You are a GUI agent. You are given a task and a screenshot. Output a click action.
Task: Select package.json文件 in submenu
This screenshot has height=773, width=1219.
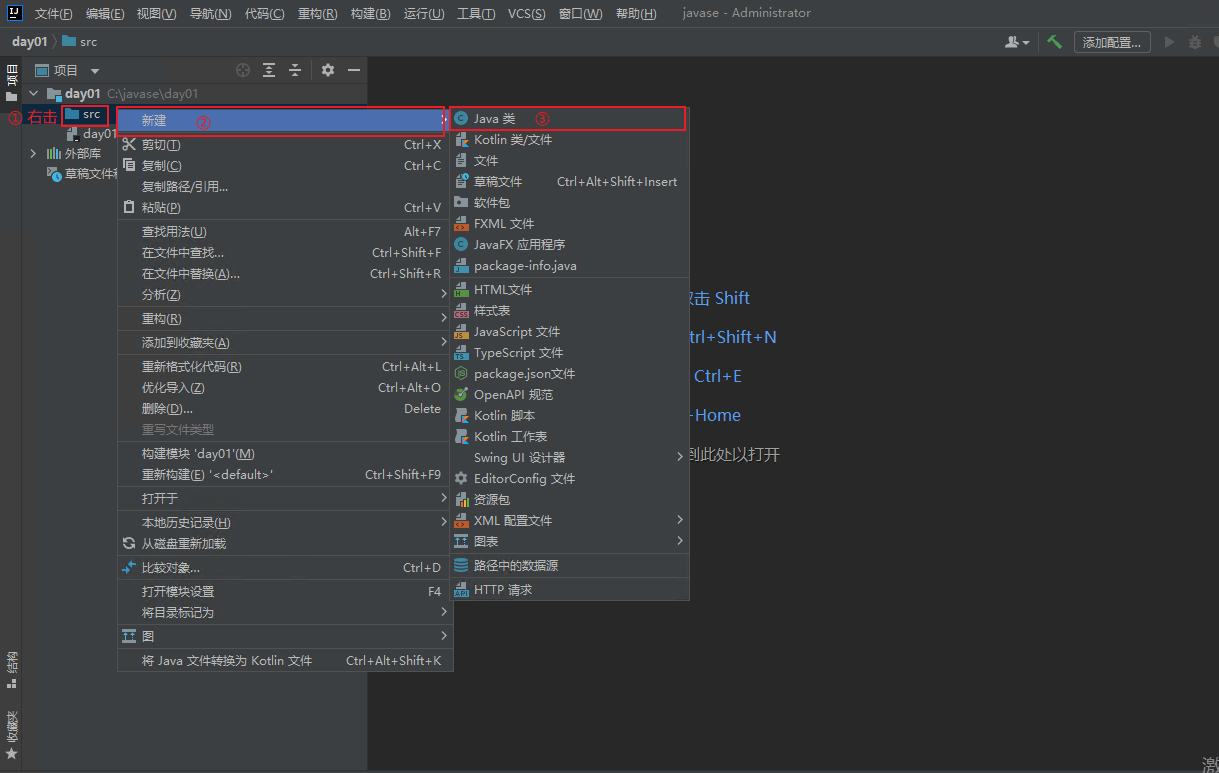(x=568, y=373)
